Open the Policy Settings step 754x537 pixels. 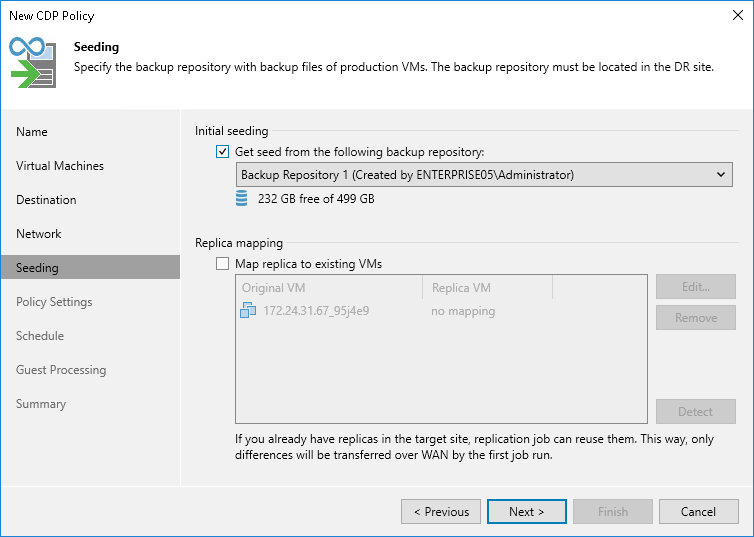pos(54,302)
